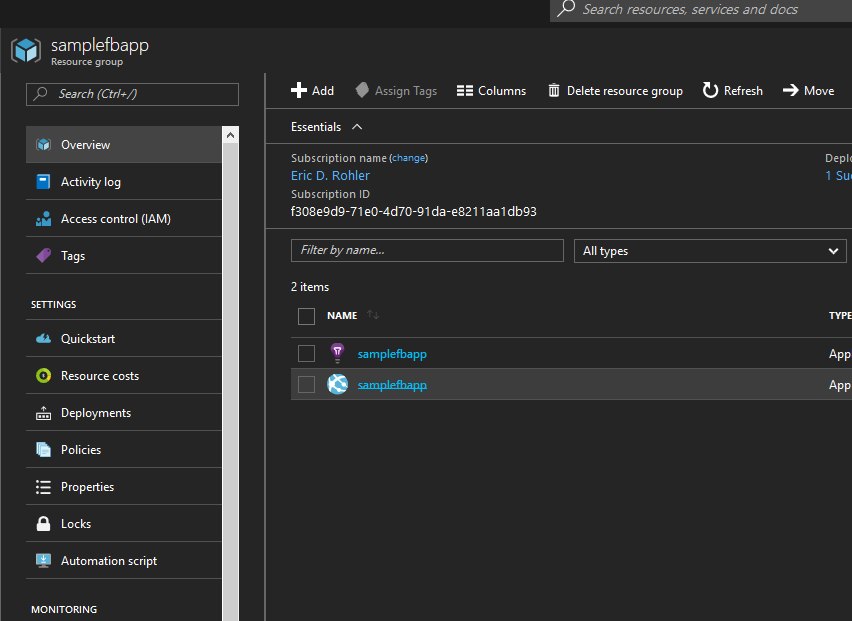This screenshot has height=621, width=852.
Task: Click the Resource costs green circle icon
Action: 43,375
